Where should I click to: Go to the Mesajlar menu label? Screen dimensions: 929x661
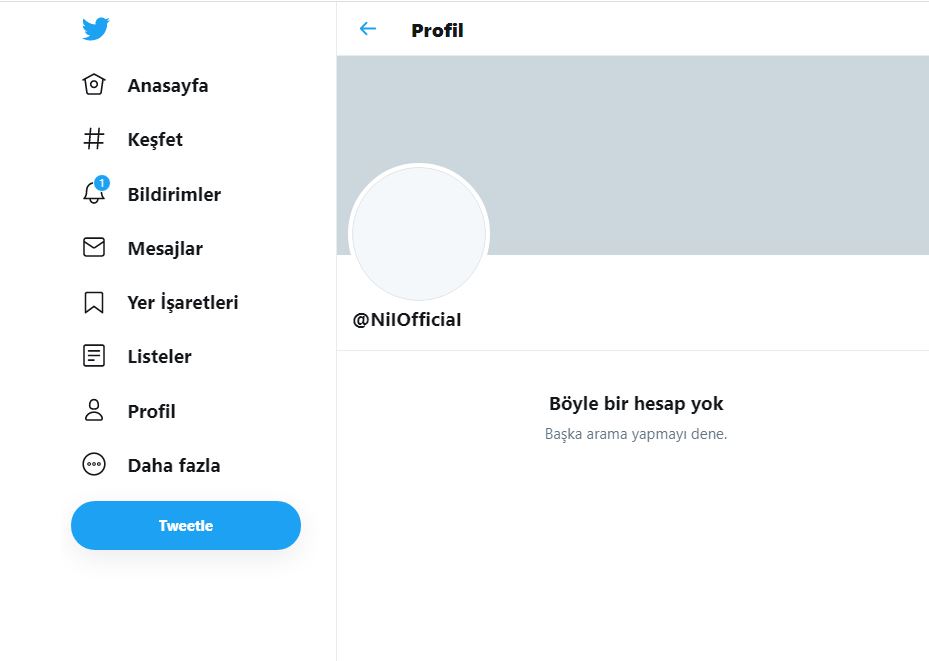[165, 248]
